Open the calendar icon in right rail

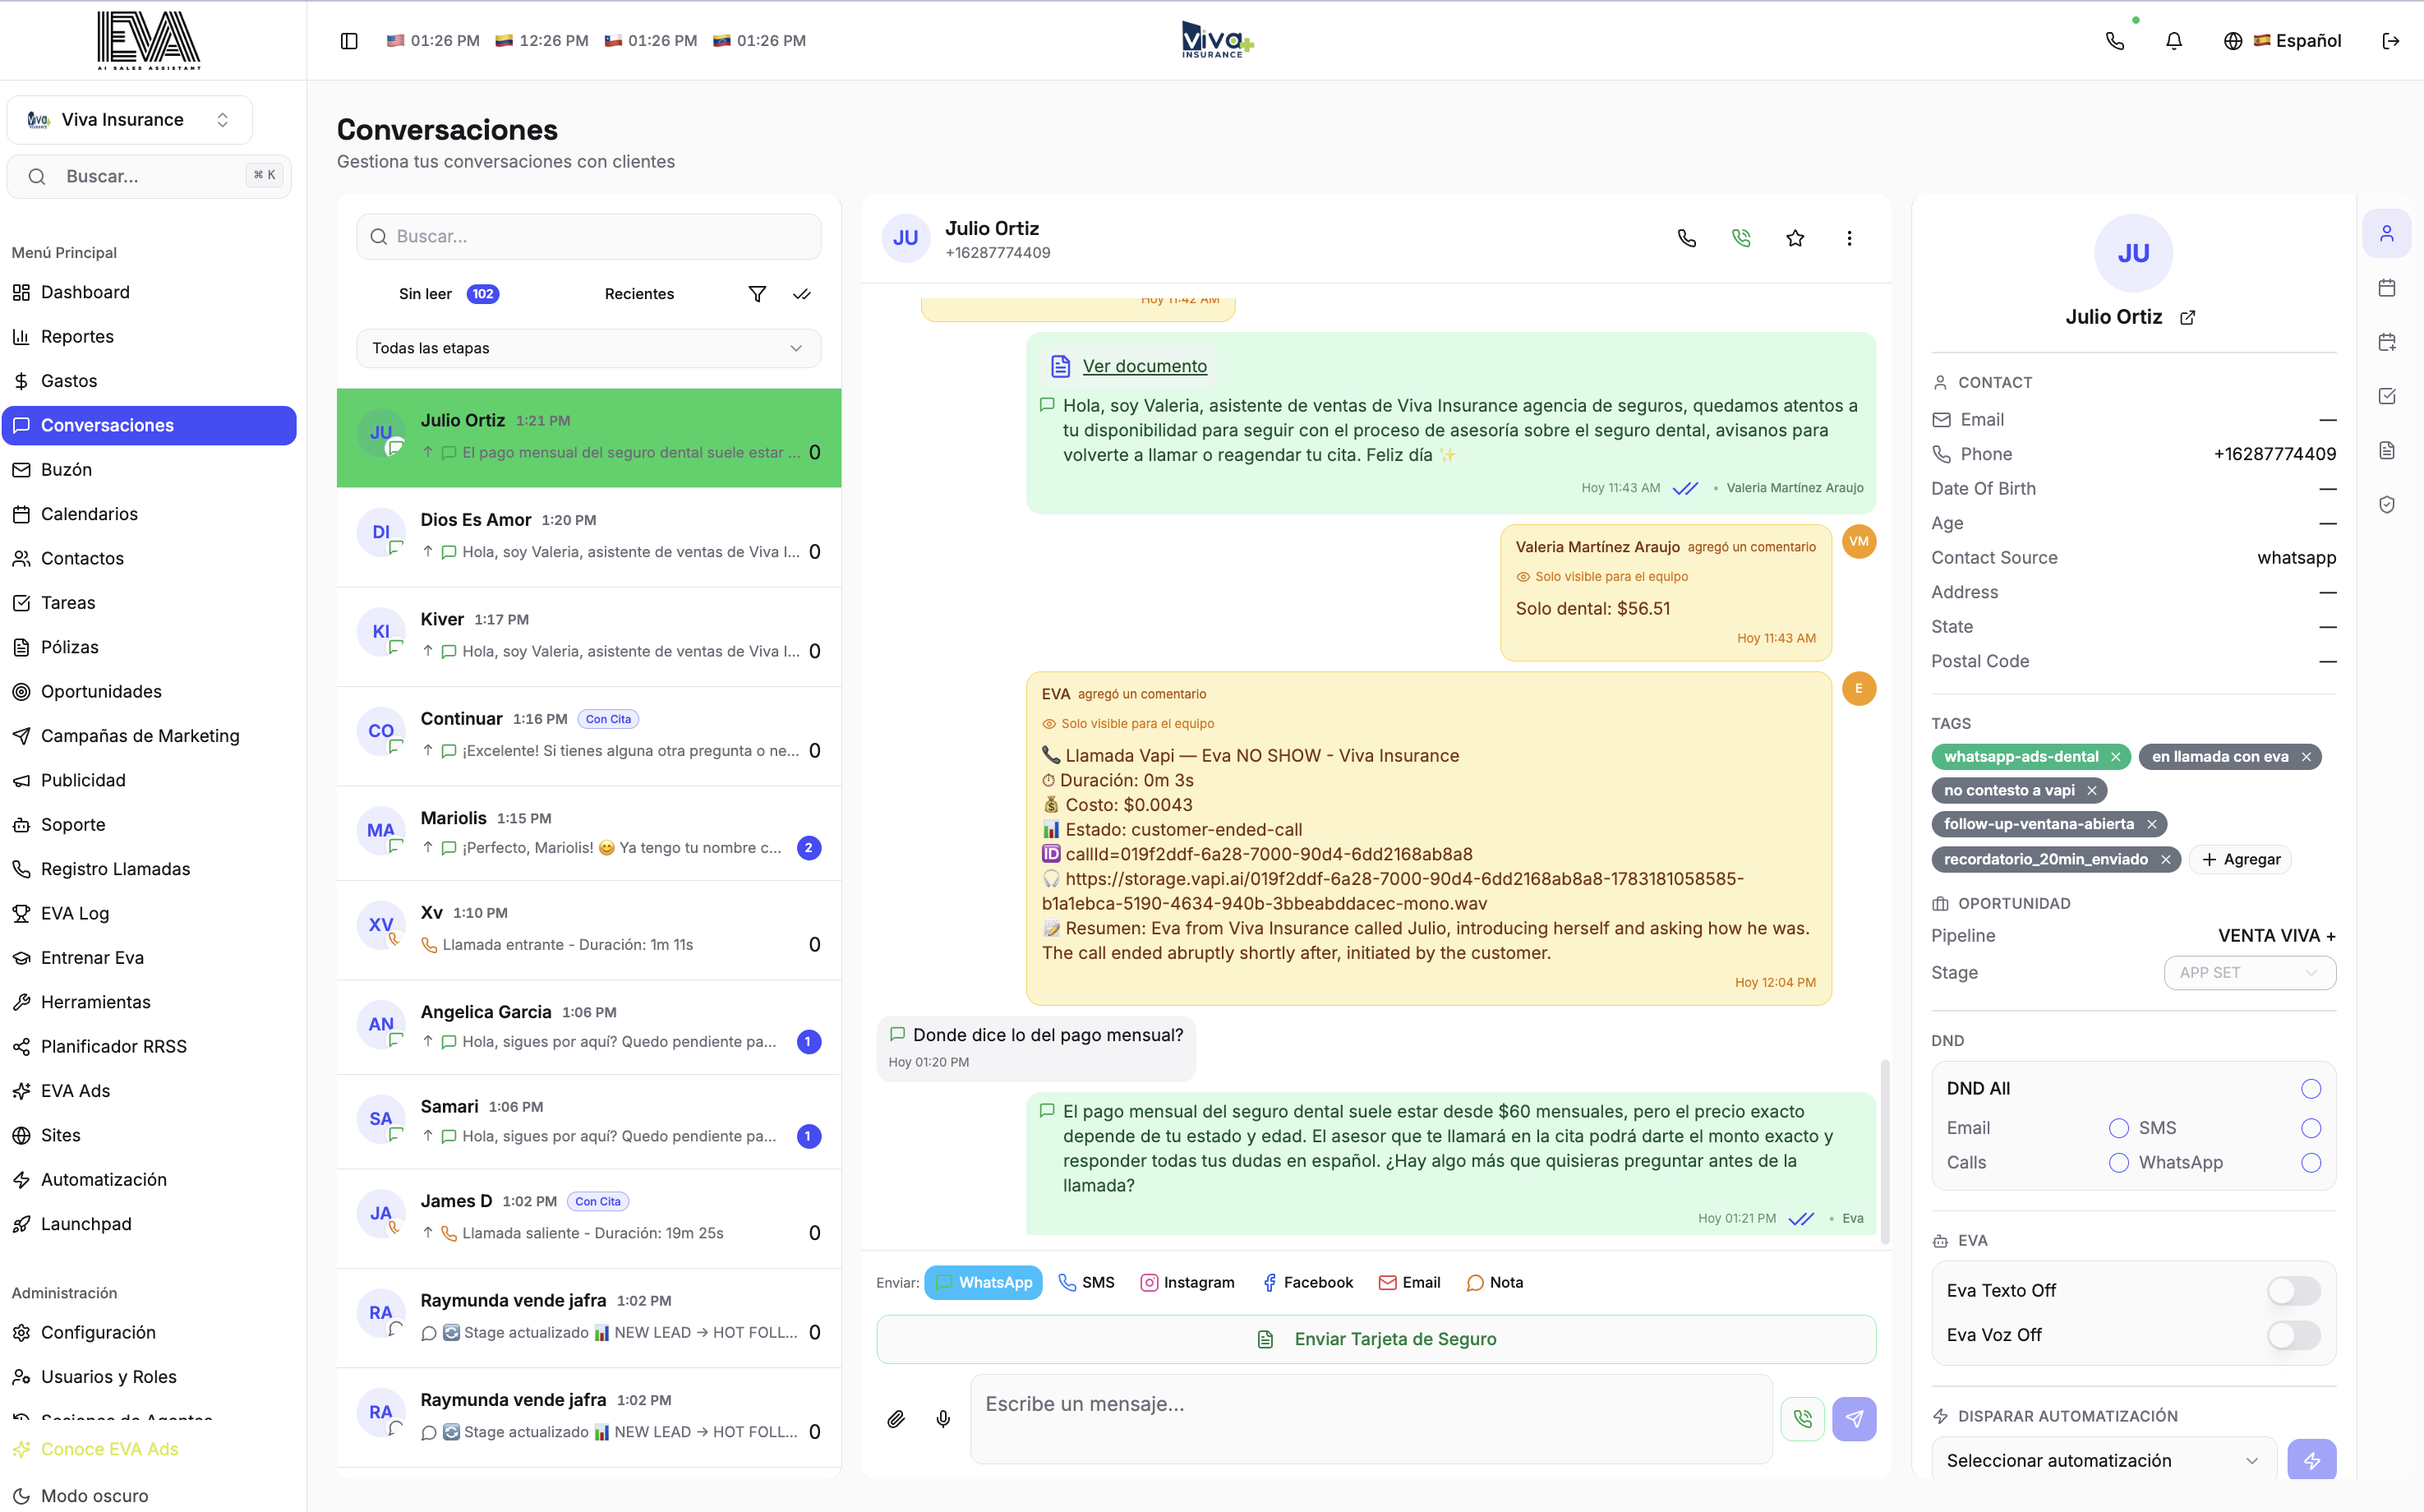tap(2387, 288)
